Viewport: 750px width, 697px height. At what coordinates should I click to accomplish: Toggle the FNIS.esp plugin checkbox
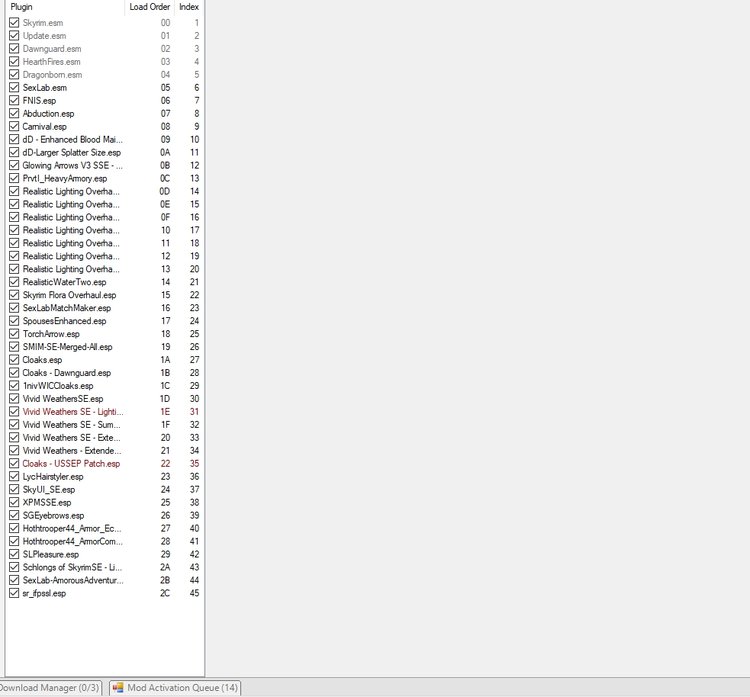click(14, 100)
